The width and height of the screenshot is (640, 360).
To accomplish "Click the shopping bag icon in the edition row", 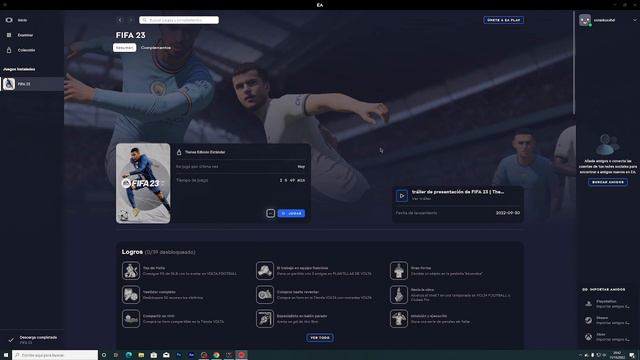I will point(179,152).
